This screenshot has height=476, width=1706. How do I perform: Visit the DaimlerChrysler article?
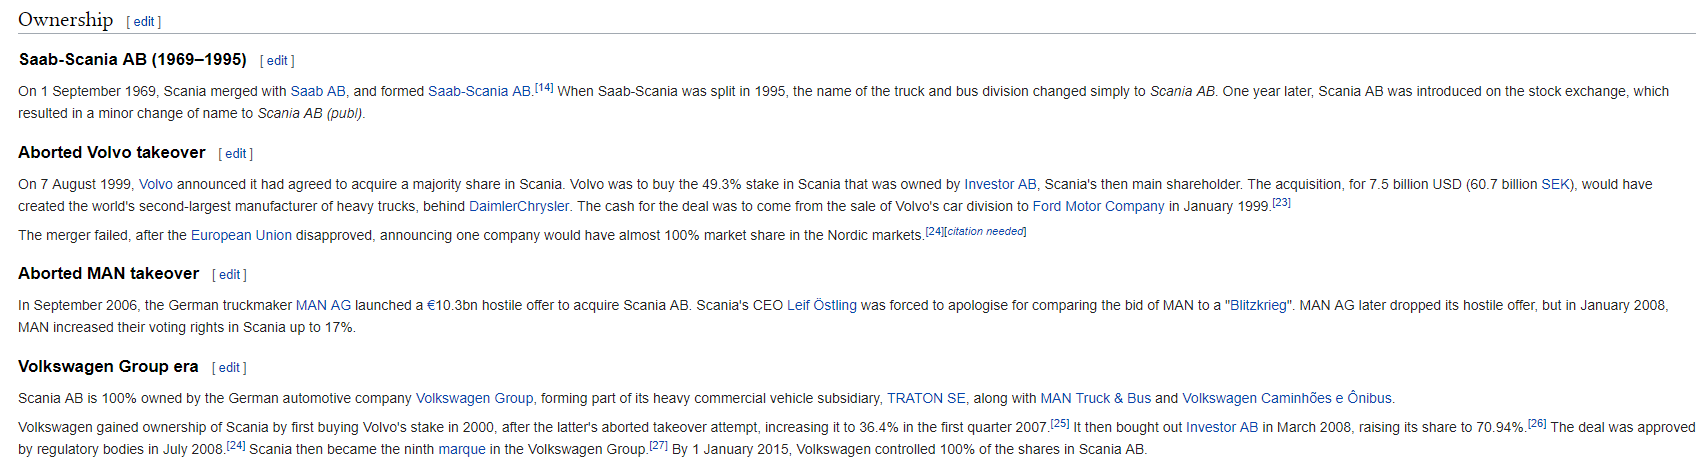point(519,206)
